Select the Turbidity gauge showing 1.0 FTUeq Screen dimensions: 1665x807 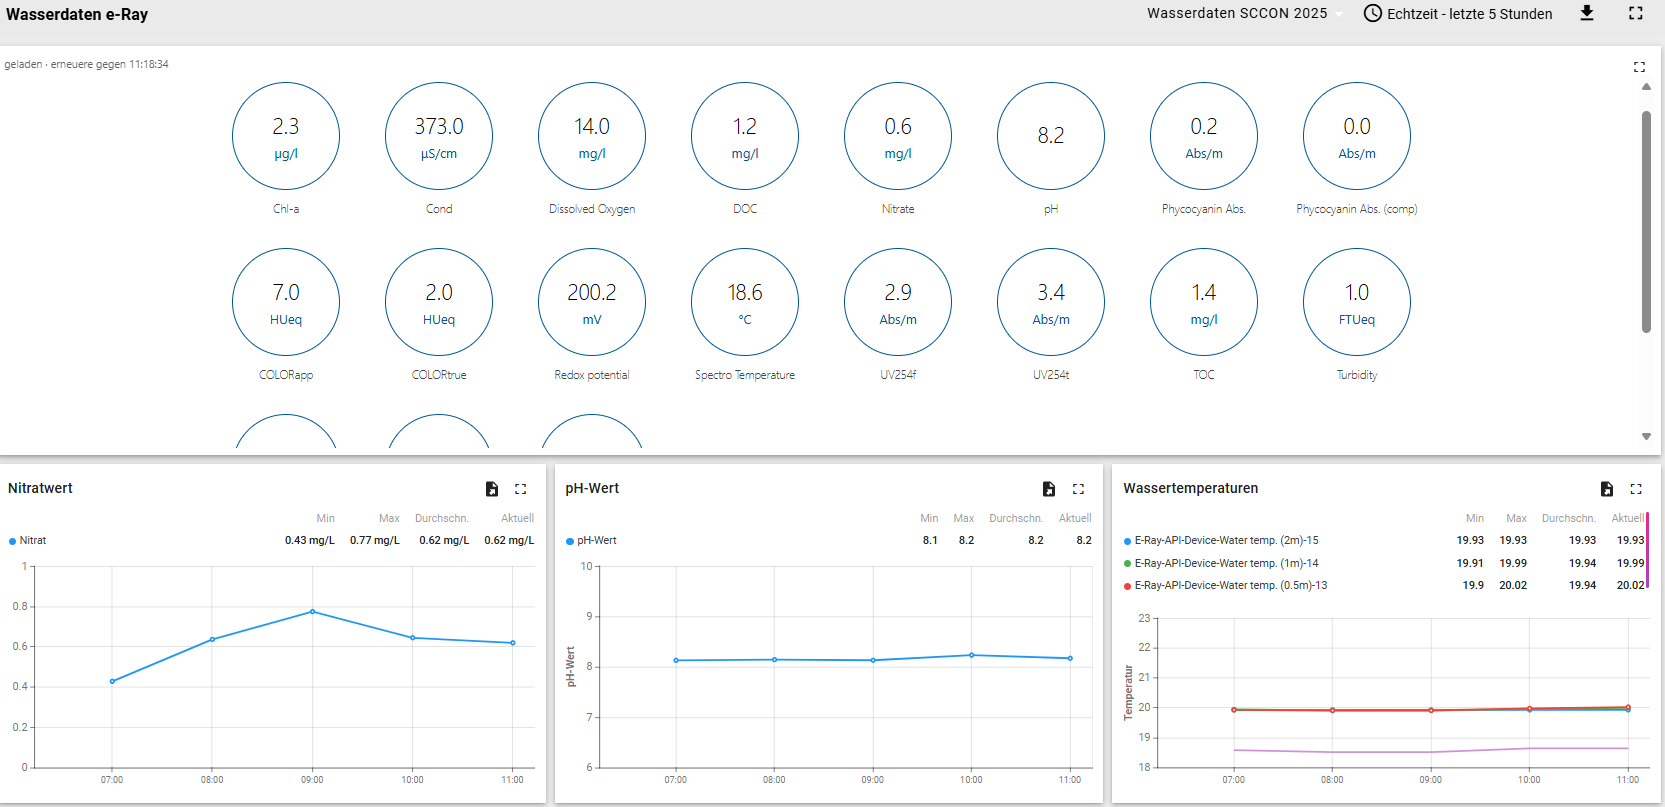(1357, 302)
